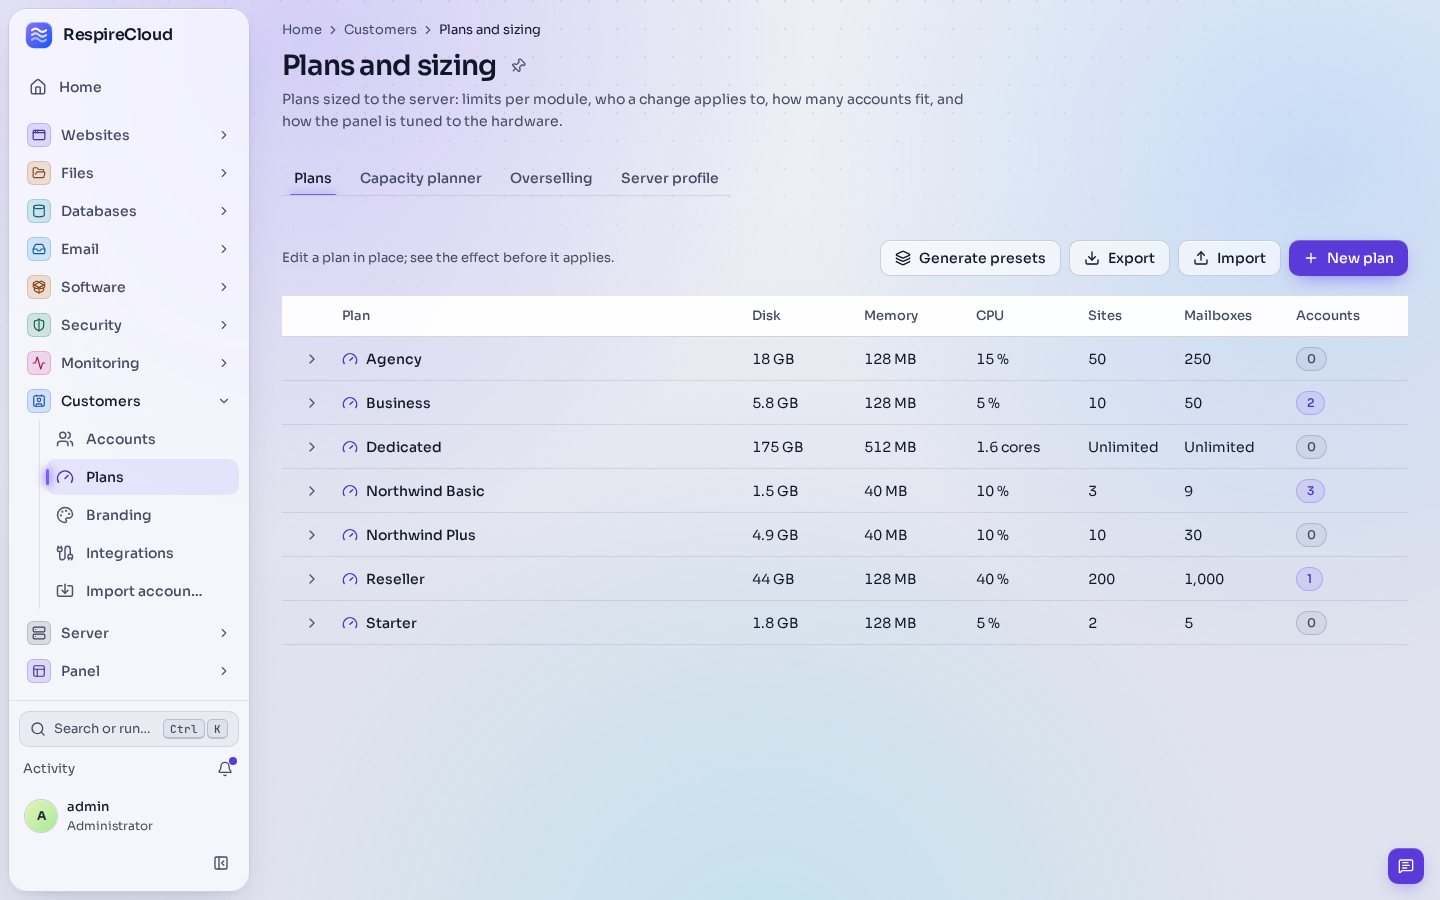Click the Business plan accounts badge showing 2
This screenshot has width=1440, height=900.
1310,403
